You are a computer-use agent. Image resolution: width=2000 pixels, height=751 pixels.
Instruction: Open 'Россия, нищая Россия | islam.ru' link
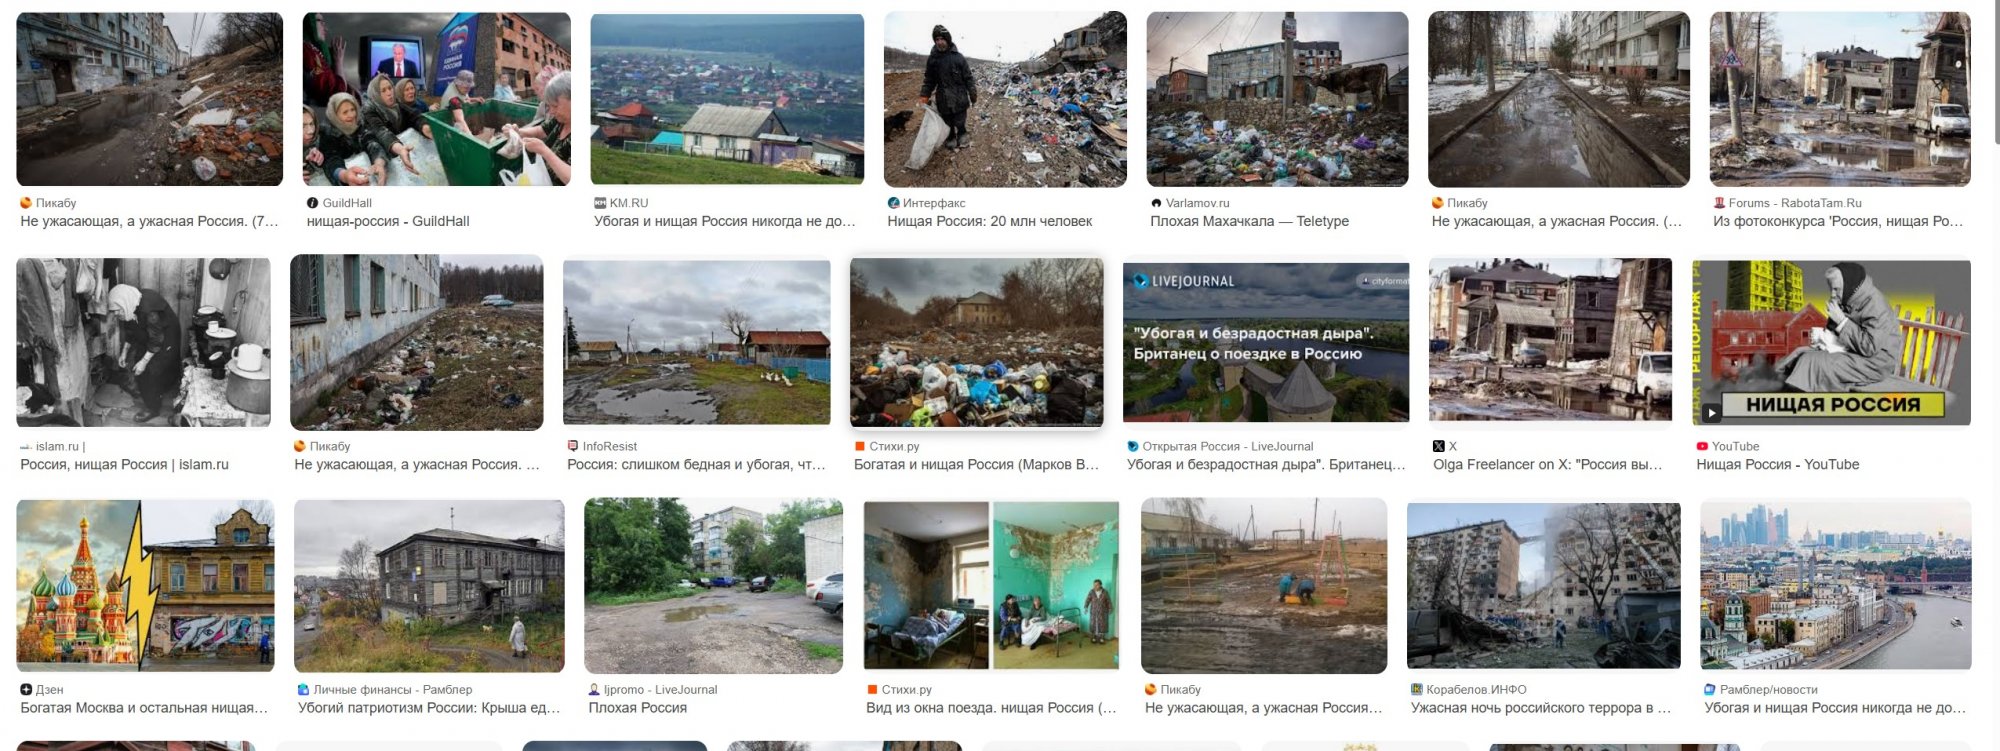coord(124,464)
